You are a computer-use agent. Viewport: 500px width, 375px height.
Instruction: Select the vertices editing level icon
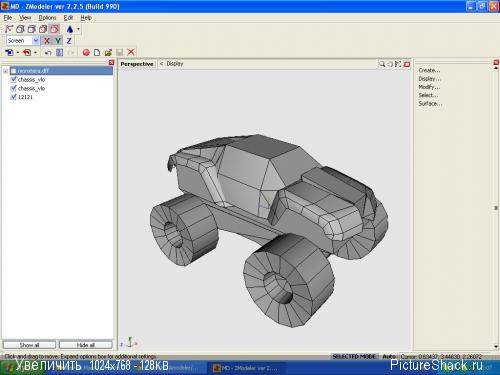coord(9,29)
